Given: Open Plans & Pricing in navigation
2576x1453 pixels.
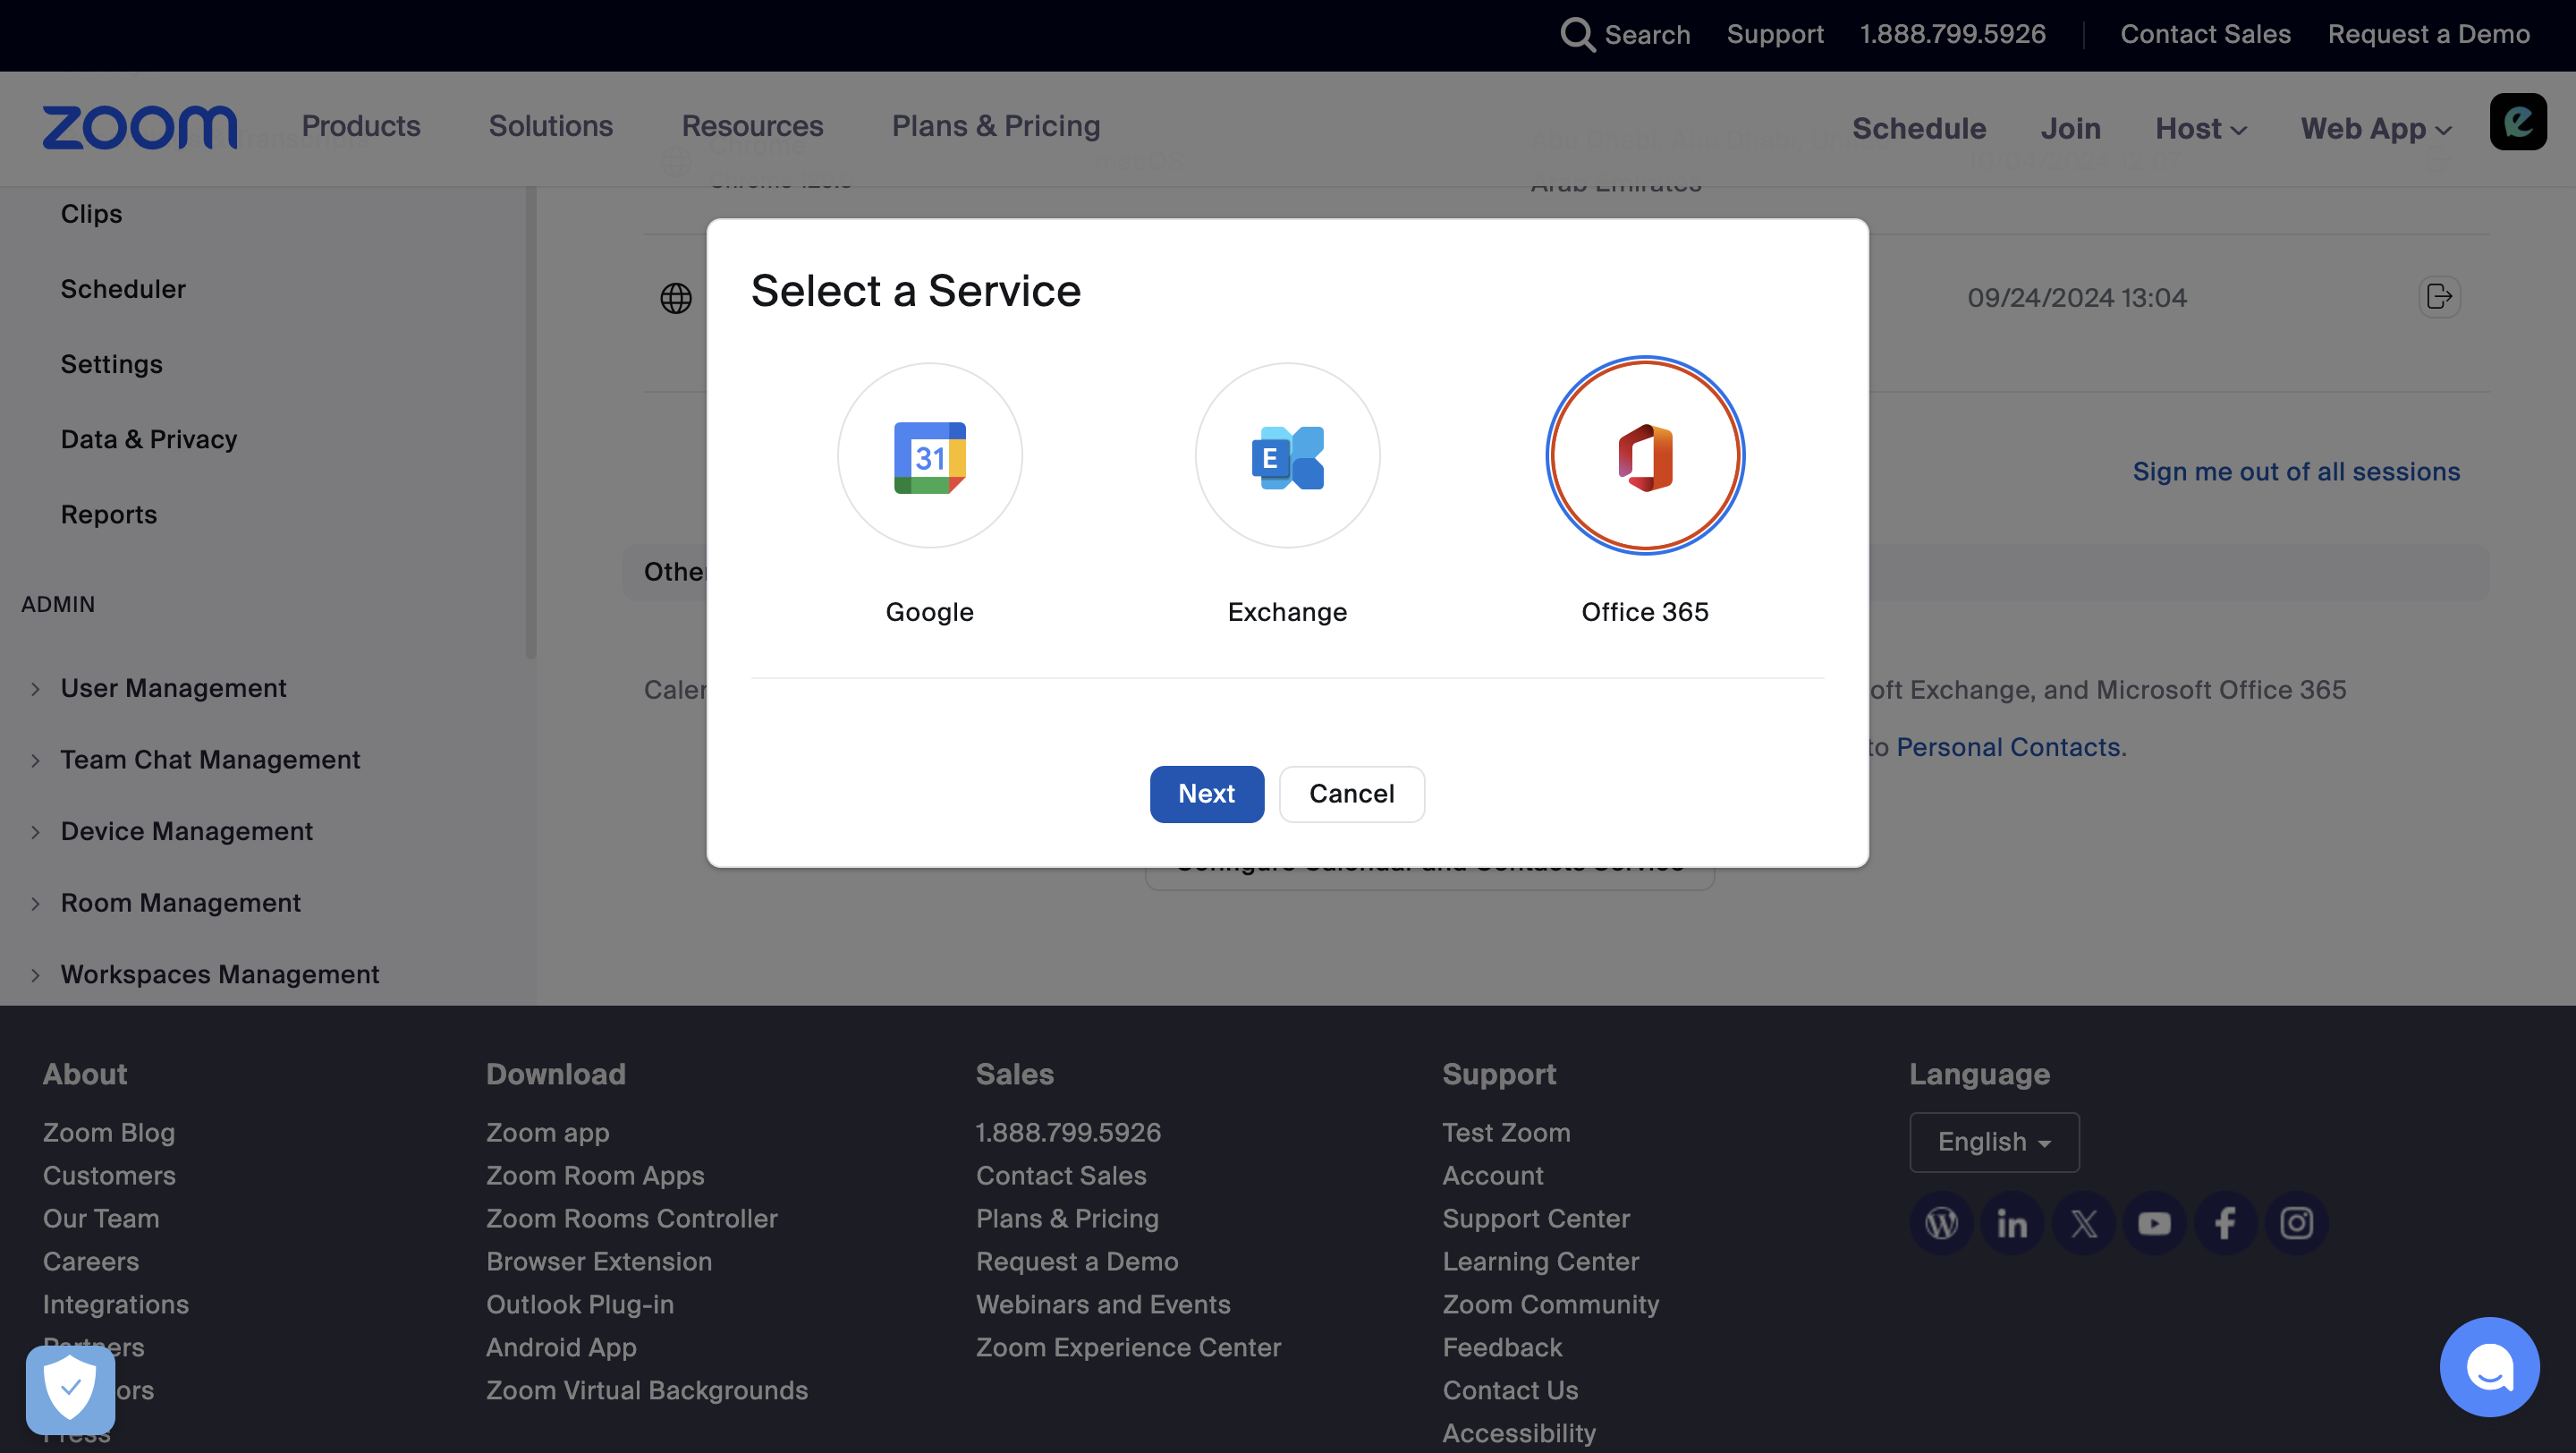Looking at the screenshot, I should [x=995, y=126].
